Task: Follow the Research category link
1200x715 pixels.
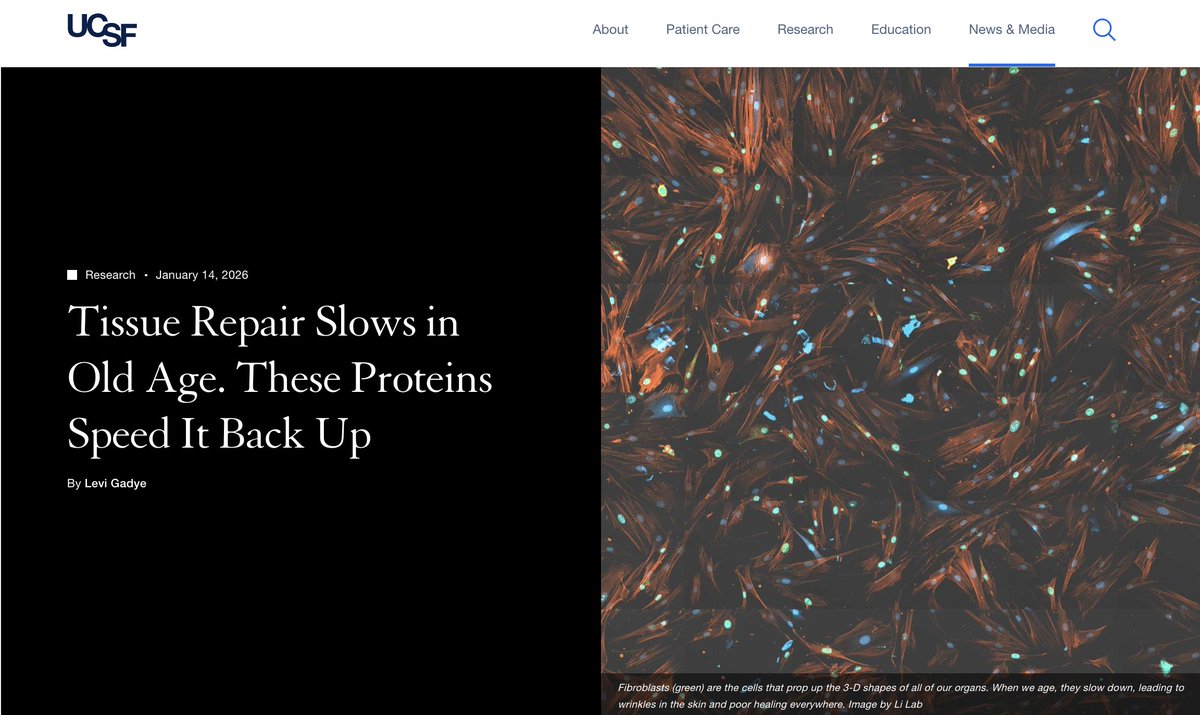Action: [x=110, y=275]
